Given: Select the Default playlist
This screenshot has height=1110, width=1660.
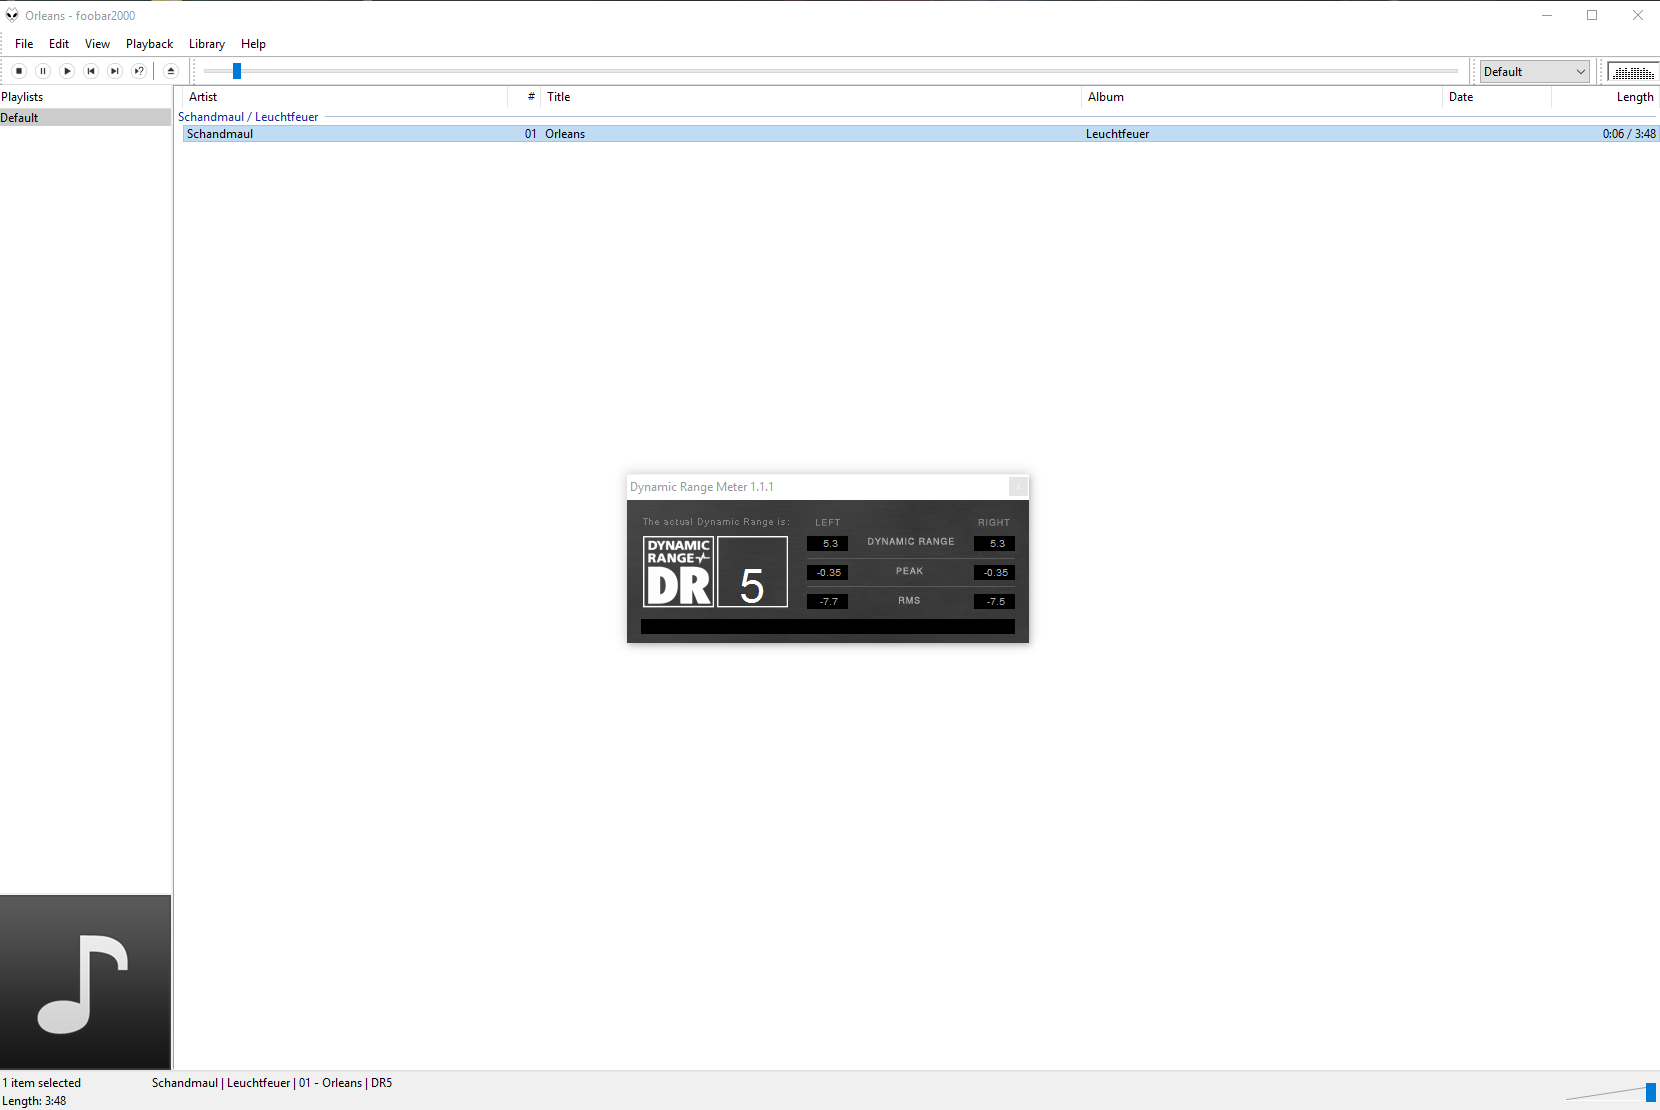Looking at the screenshot, I should (85, 117).
